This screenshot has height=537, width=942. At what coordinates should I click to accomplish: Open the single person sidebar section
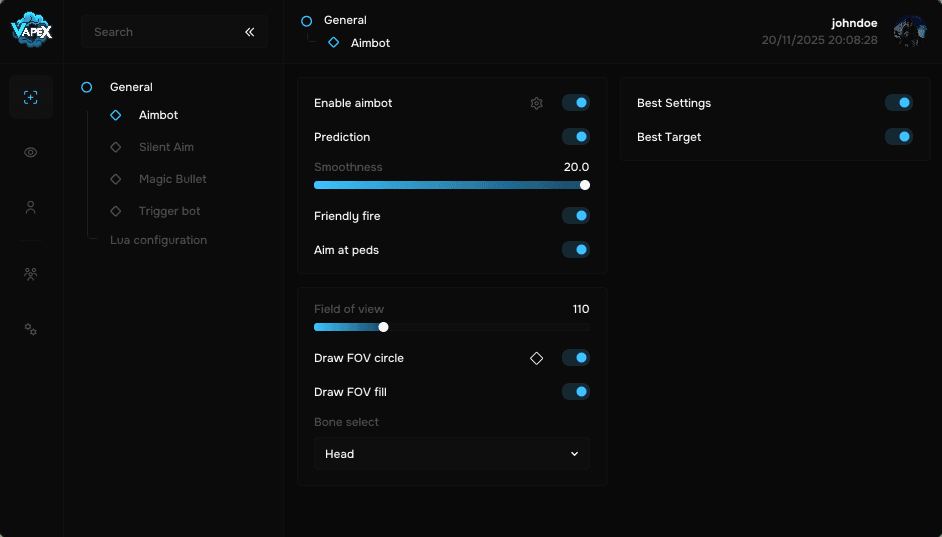coord(31,208)
